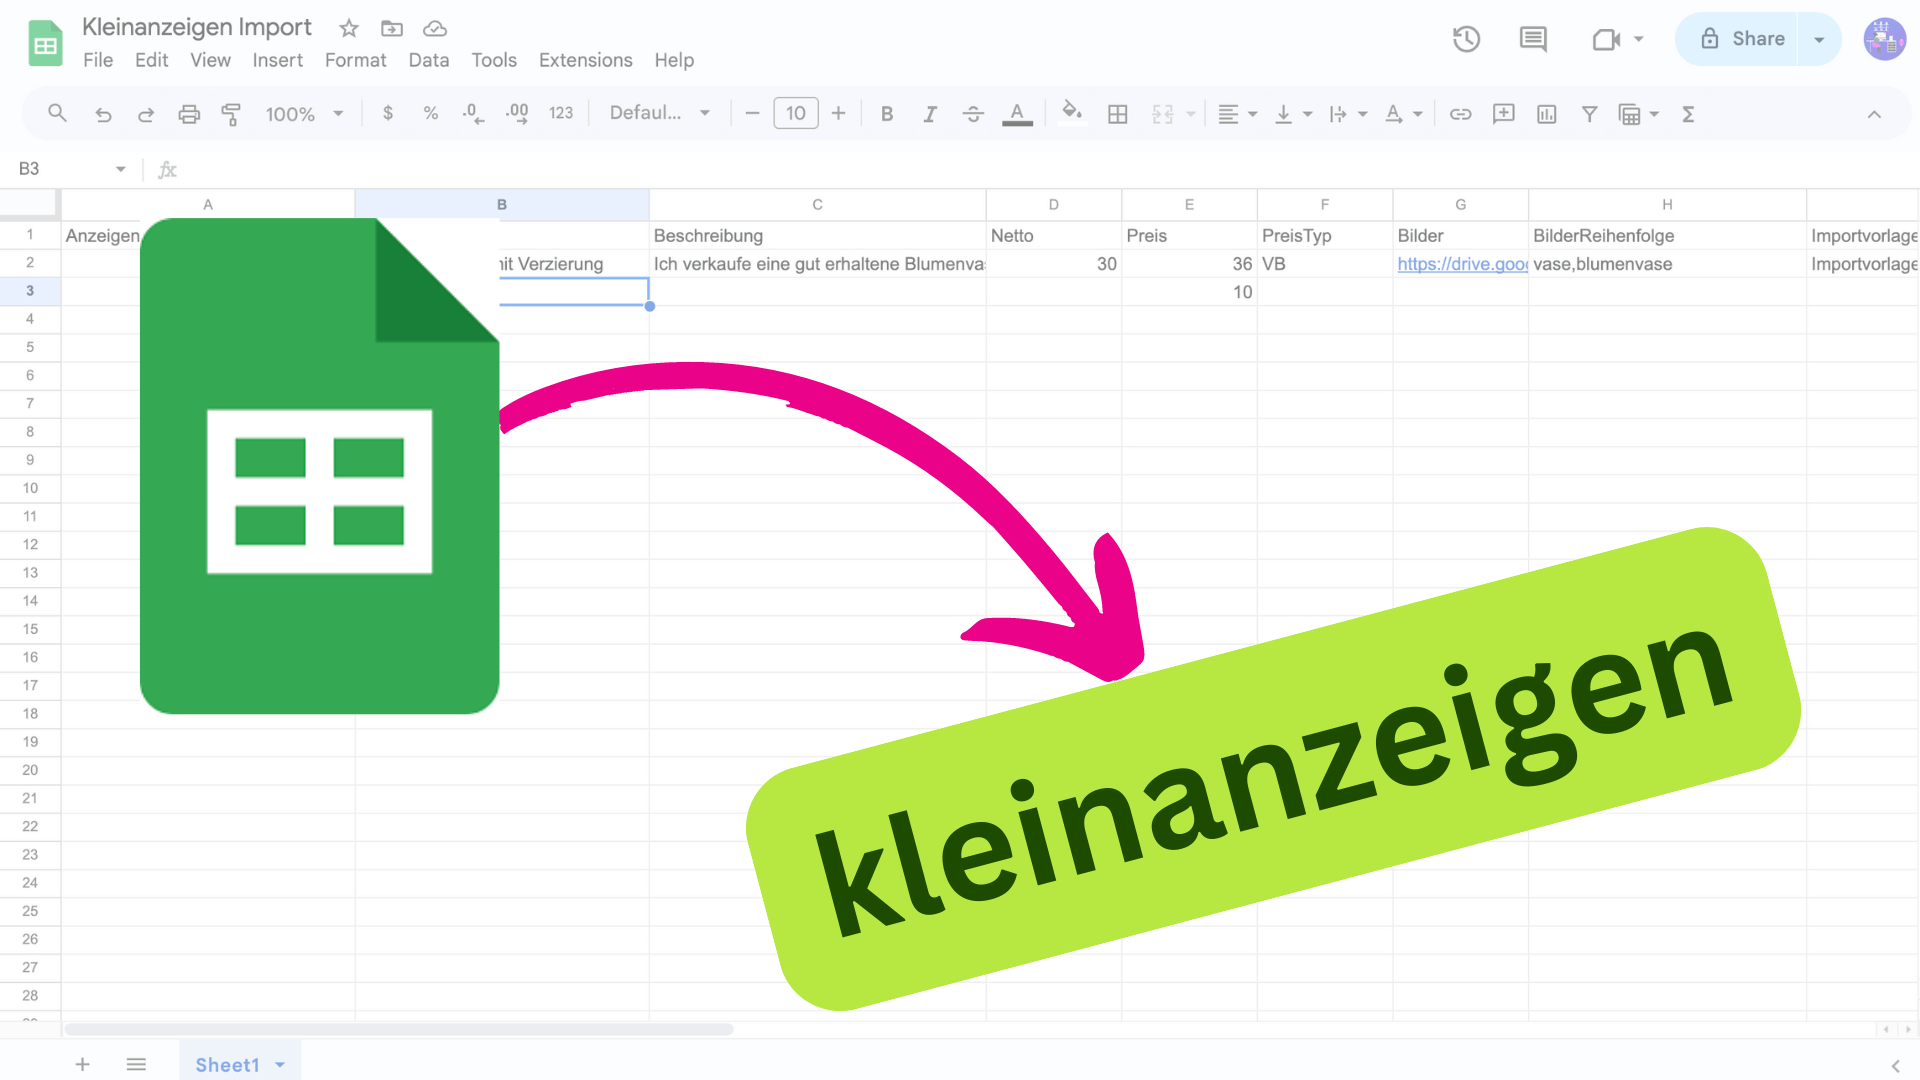Open horizontal align dropdown
Image resolution: width=1920 pixels, height=1080 pixels.
(1238, 114)
